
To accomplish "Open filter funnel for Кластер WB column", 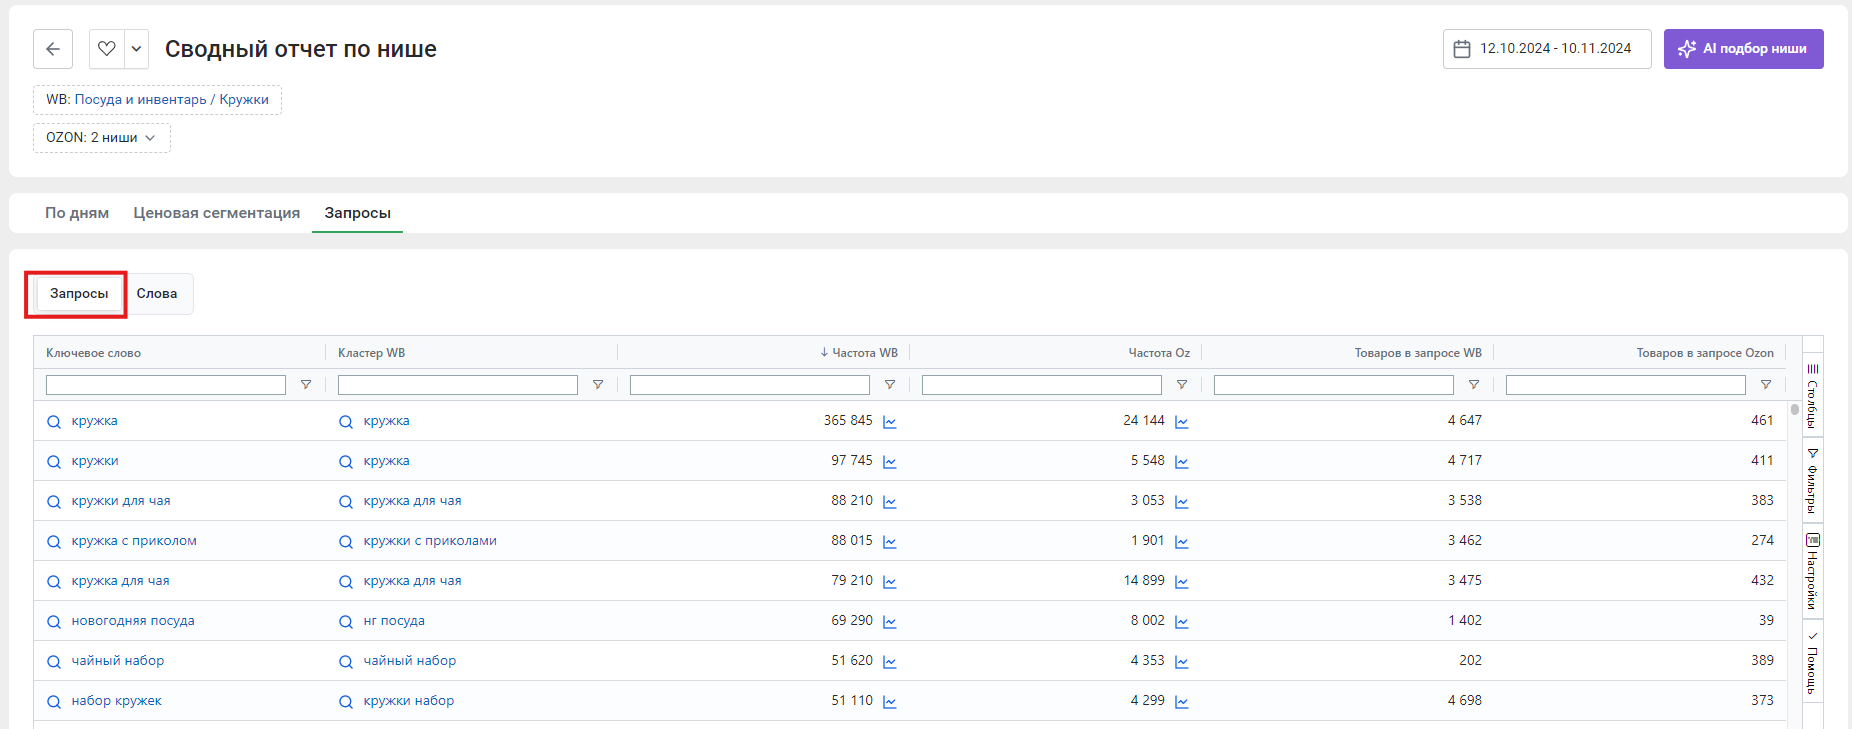I will pos(598,385).
